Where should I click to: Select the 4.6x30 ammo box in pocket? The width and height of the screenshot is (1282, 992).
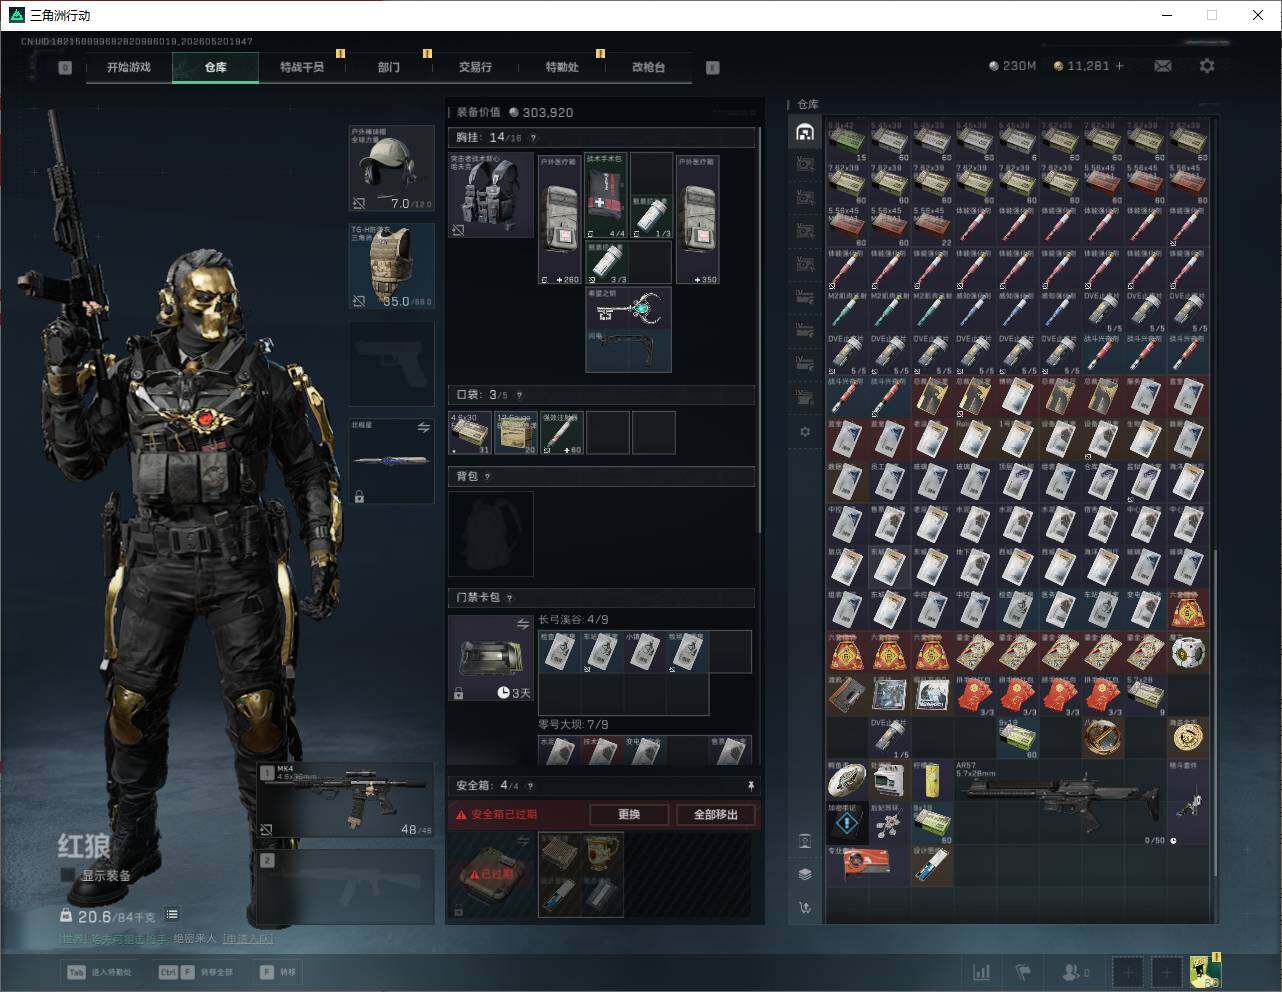coord(470,432)
